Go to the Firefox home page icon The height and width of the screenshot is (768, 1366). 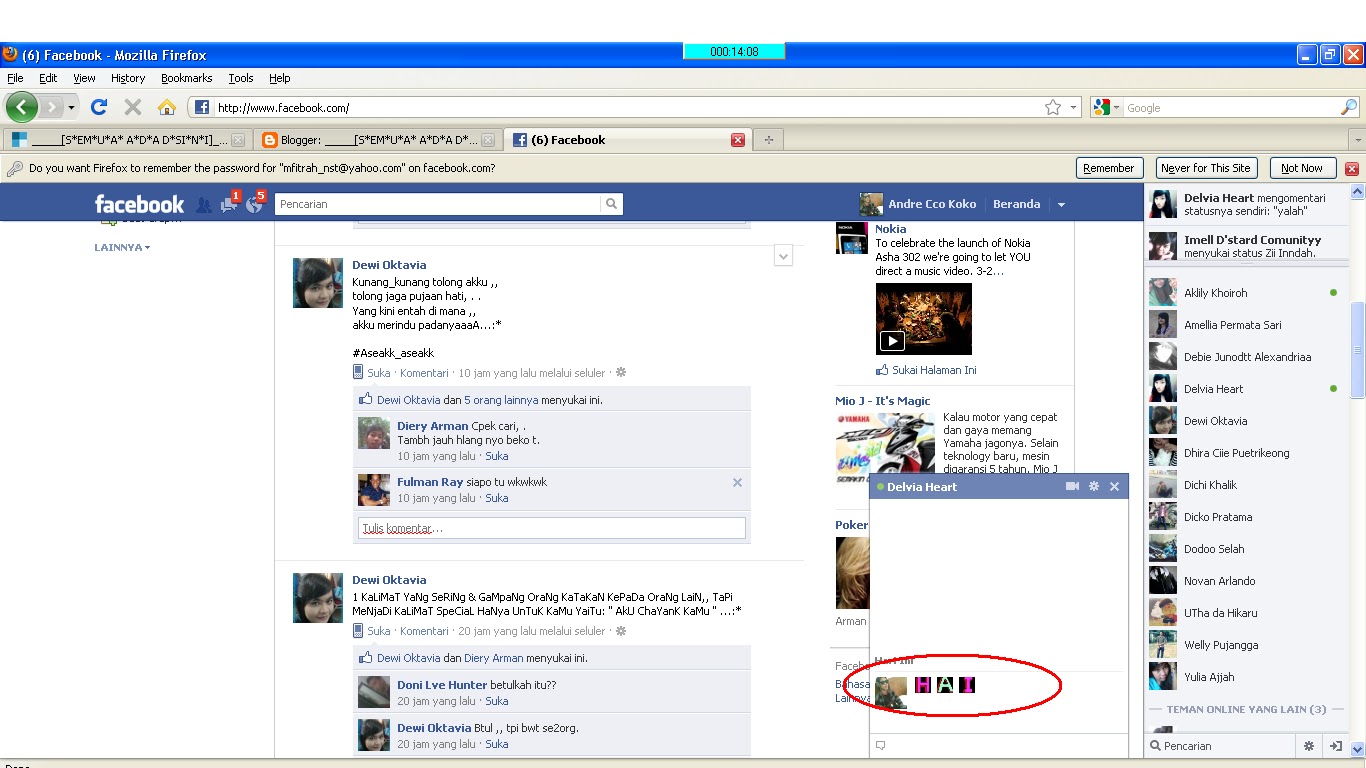coord(167,107)
